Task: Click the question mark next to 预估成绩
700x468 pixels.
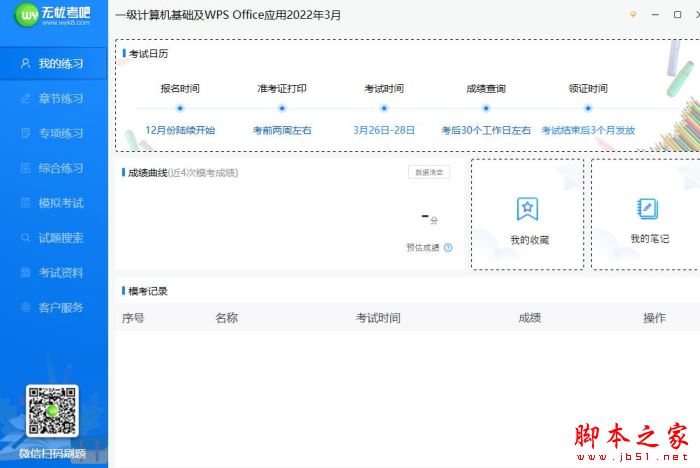Action: [x=448, y=247]
